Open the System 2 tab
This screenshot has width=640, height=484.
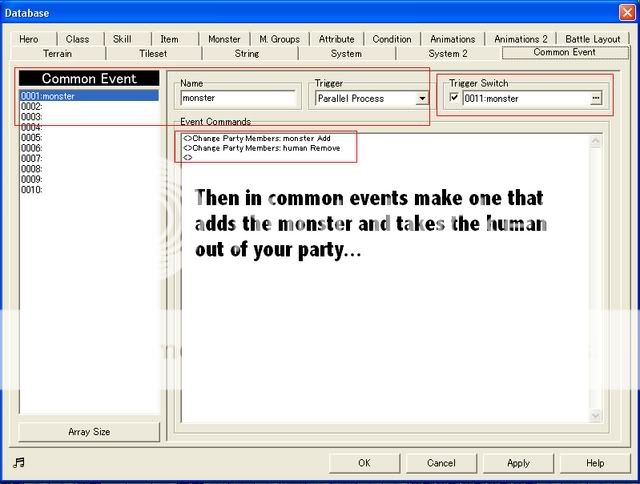tap(448, 53)
